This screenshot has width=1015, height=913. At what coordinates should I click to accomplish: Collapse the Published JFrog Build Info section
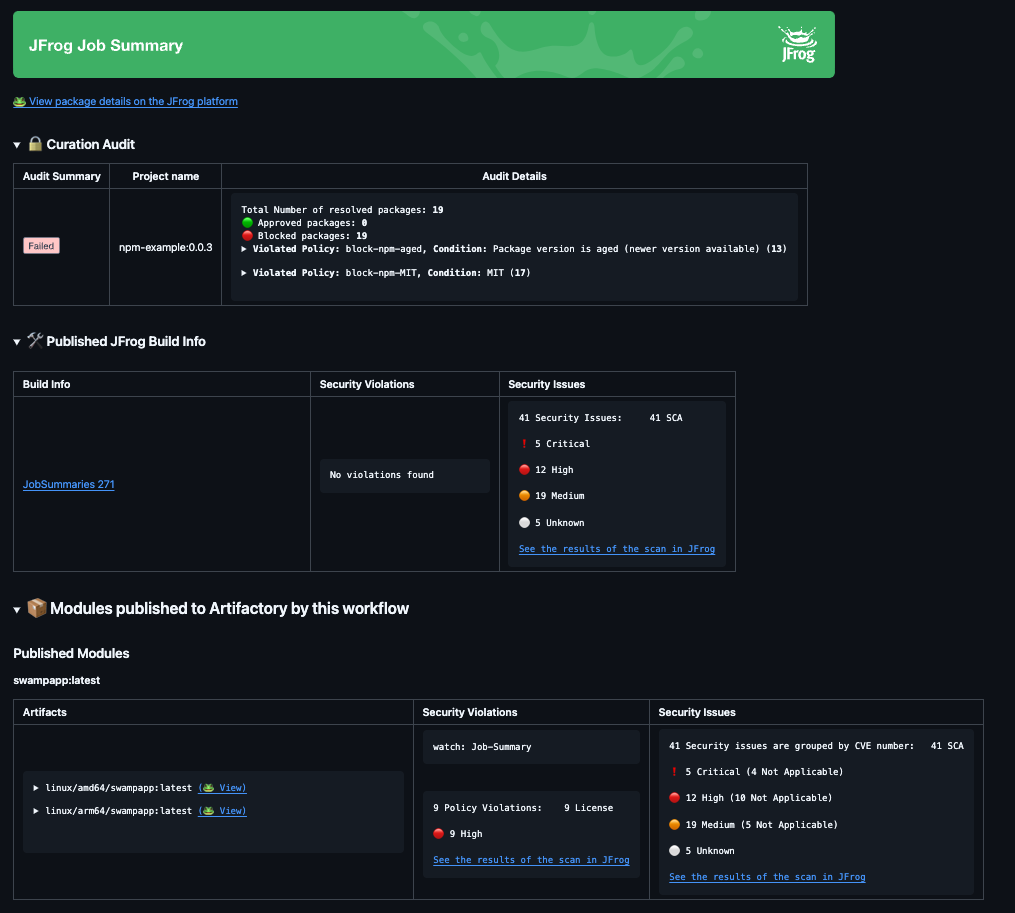pyautogui.click(x=17, y=342)
